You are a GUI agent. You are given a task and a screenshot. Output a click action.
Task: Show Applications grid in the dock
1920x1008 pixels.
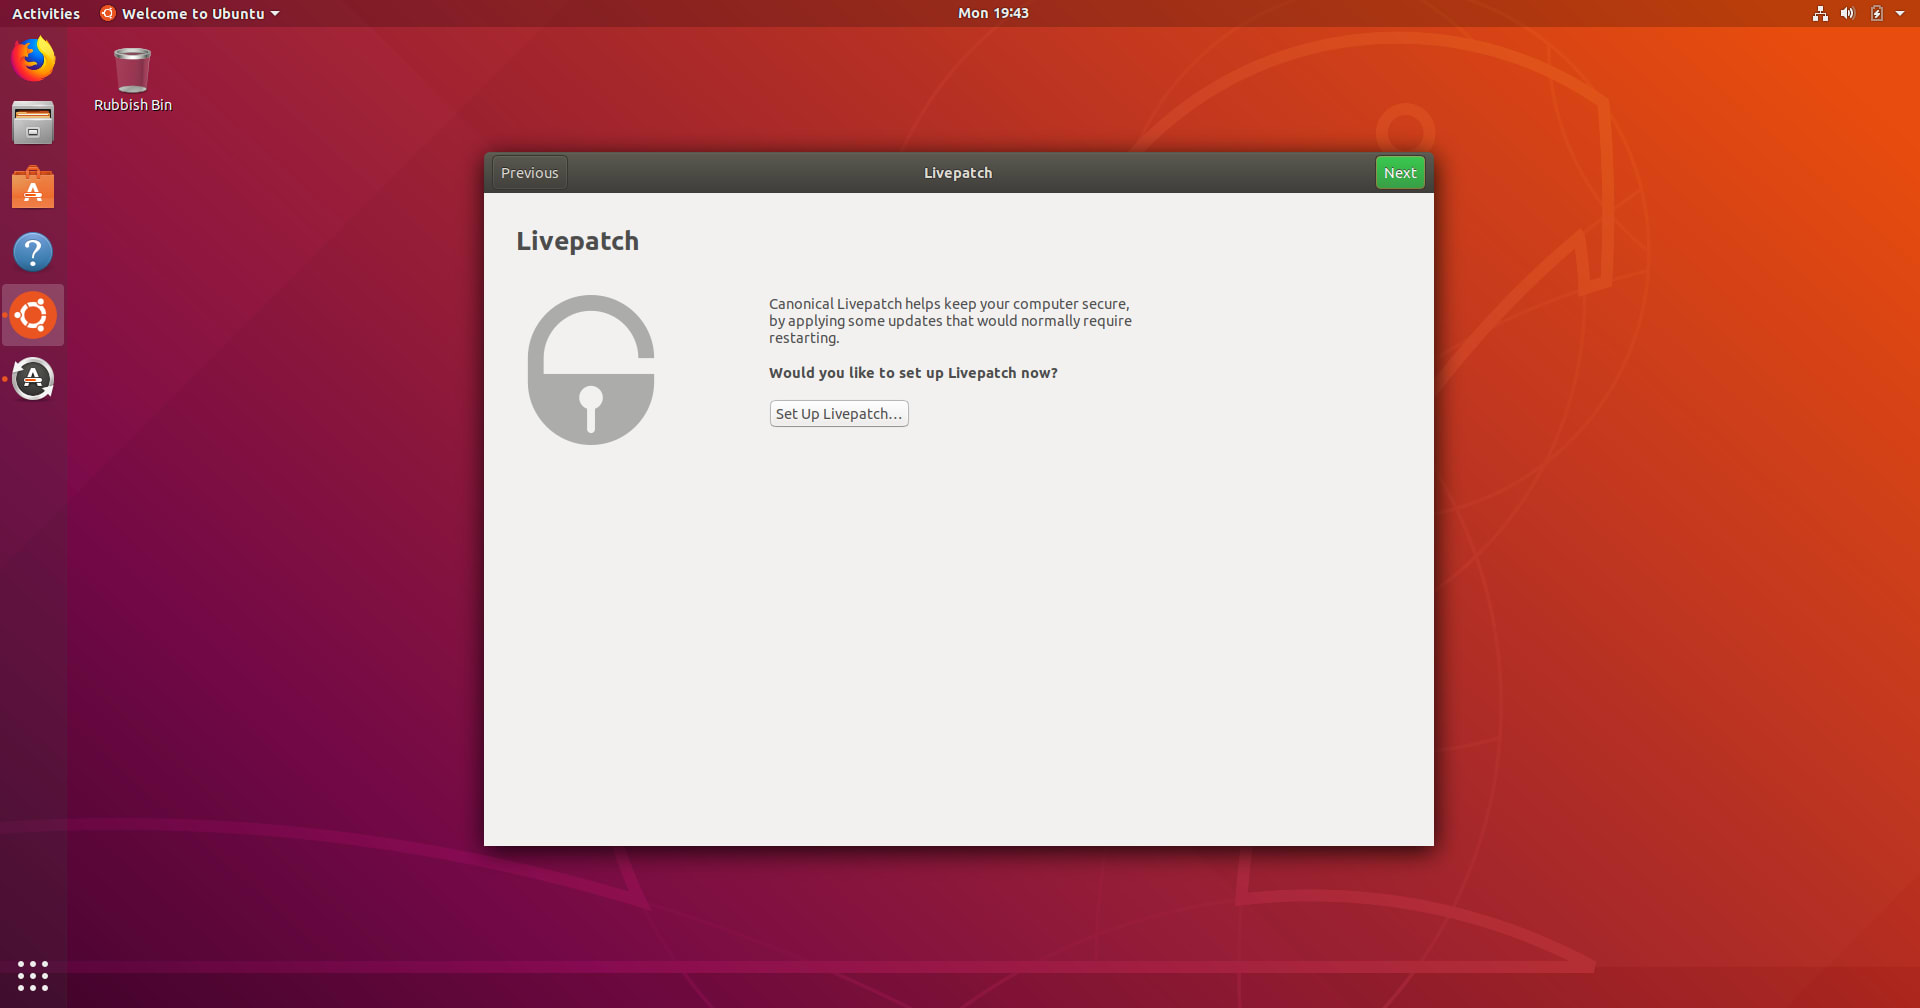point(33,975)
